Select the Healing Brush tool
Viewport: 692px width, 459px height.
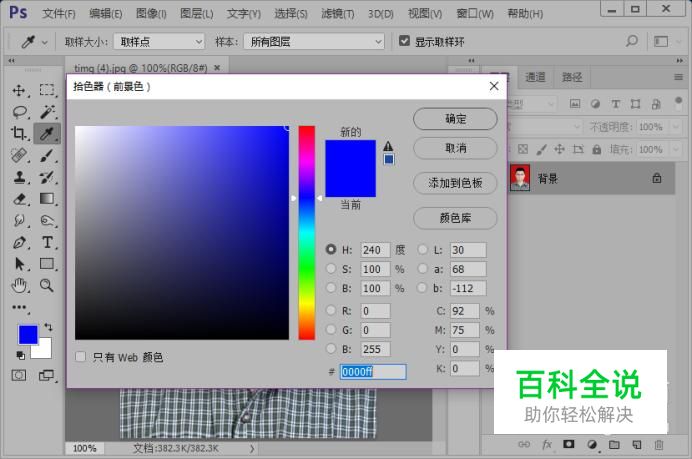click(x=19, y=155)
